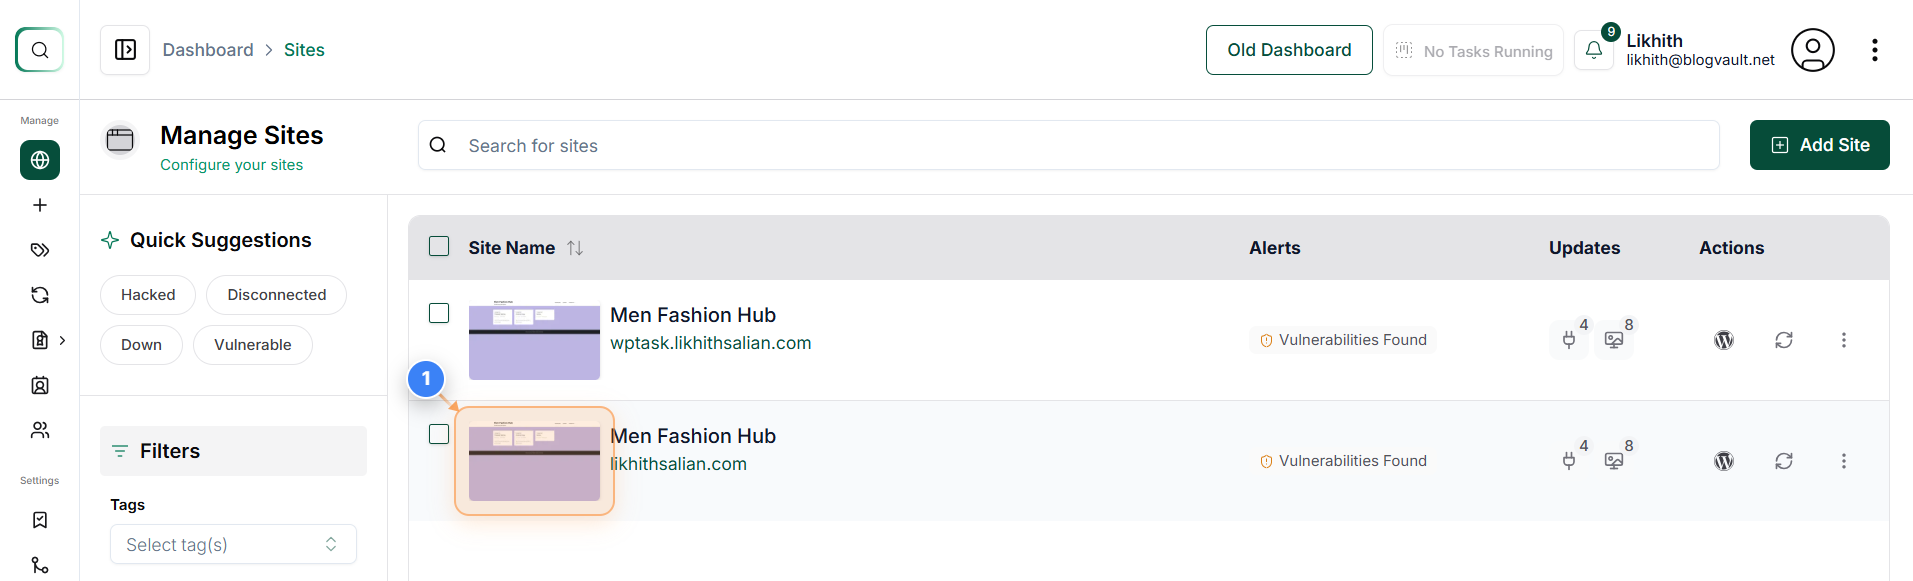Sync the wptask.likhithsalian.com site
The width and height of the screenshot is (1913, 581).
1784,340
